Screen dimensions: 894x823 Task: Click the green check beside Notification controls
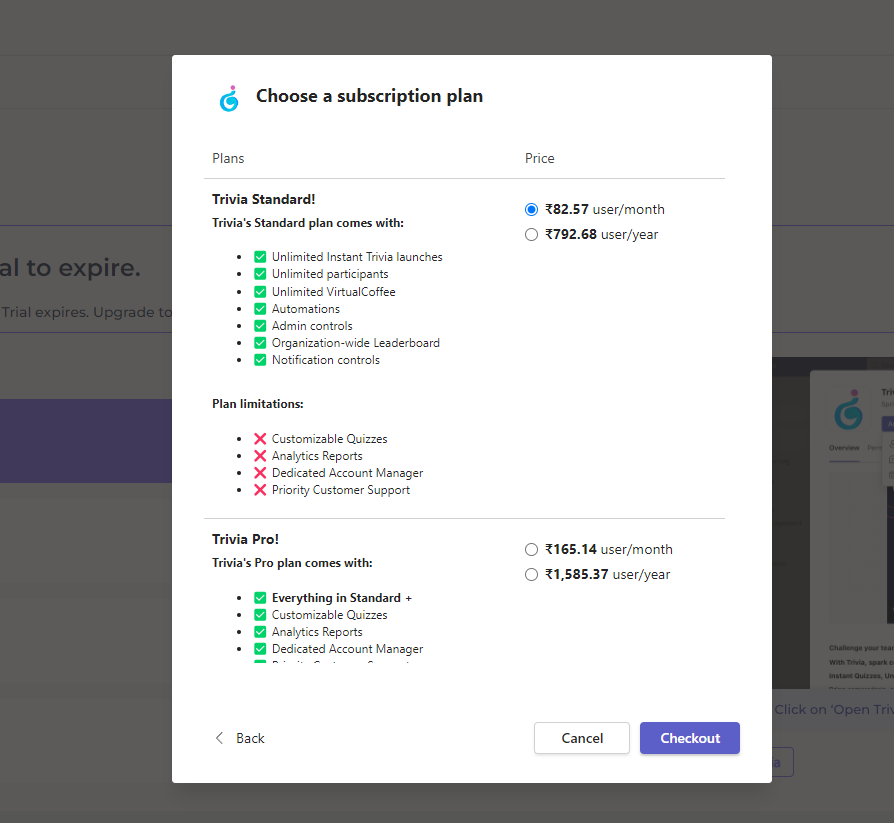tap(260, 360)
